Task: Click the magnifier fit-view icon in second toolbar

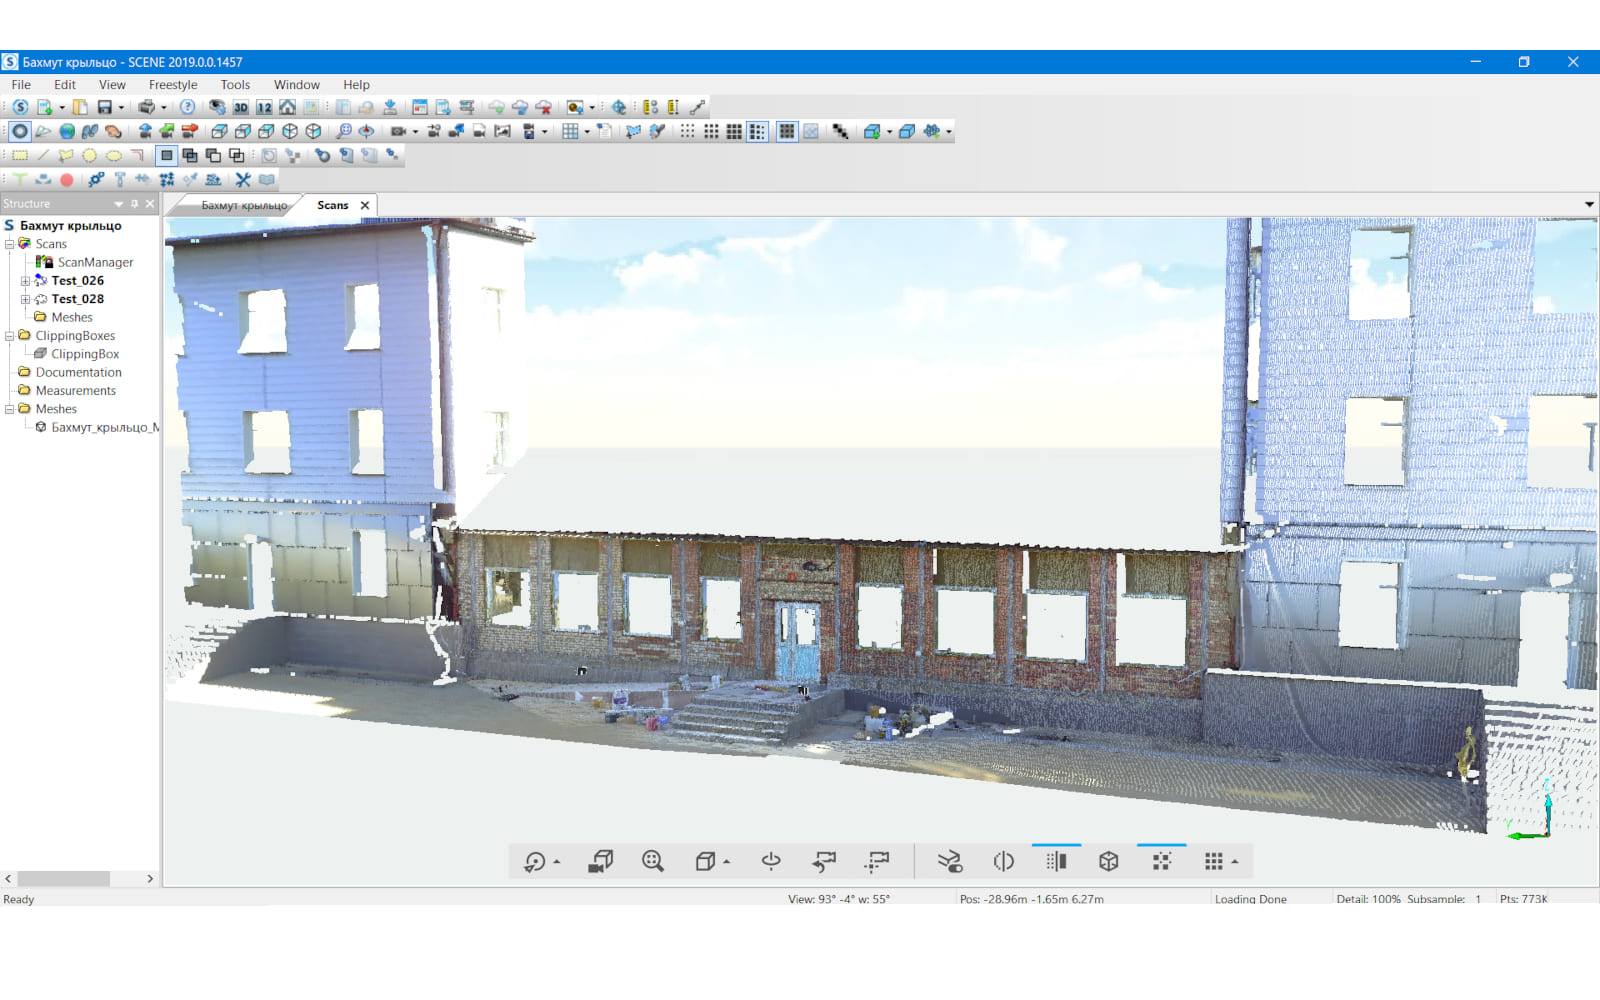Action: (x=344, y=131)
